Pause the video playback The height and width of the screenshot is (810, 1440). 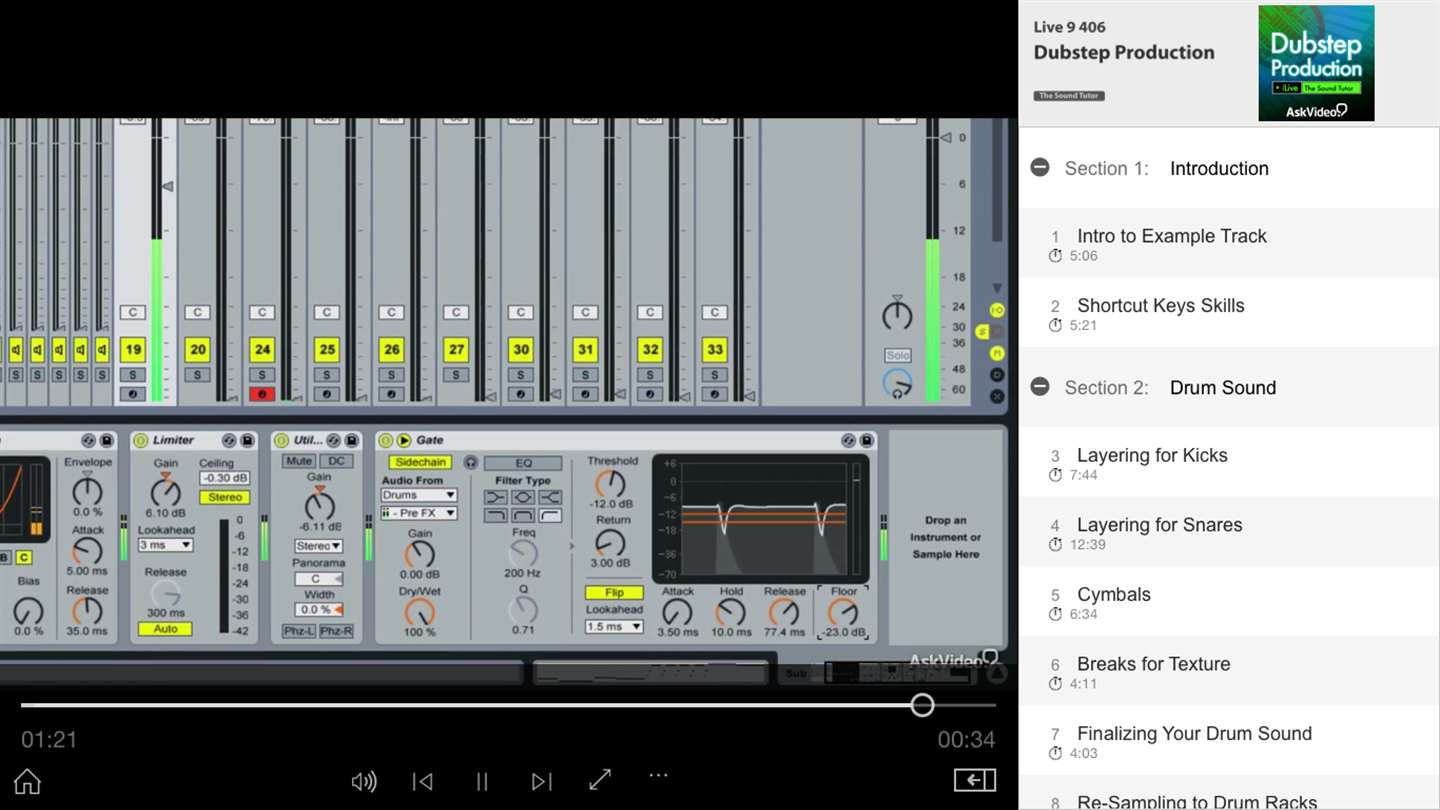pyautogui.click(x=482, y=781)
